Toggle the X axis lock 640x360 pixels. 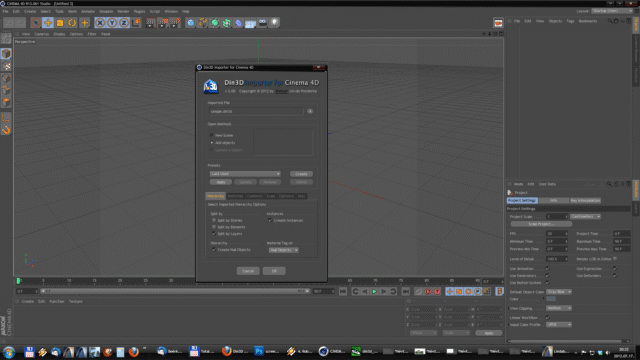click(100, 23)
